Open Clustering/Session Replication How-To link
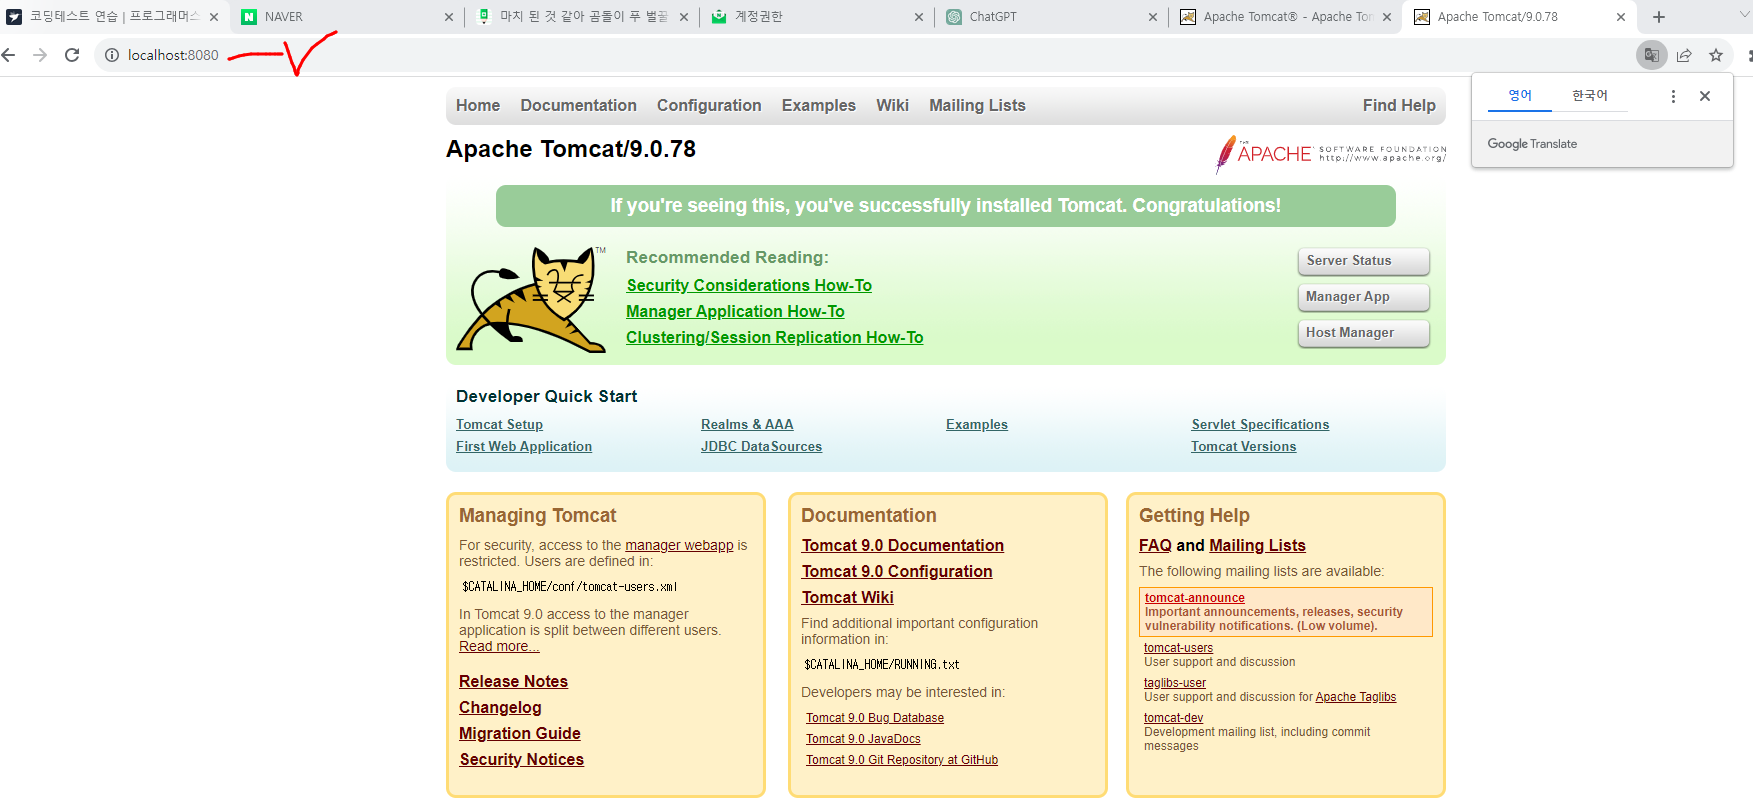1753x801 pixels. pyautogui.click(x=775, y=338)
